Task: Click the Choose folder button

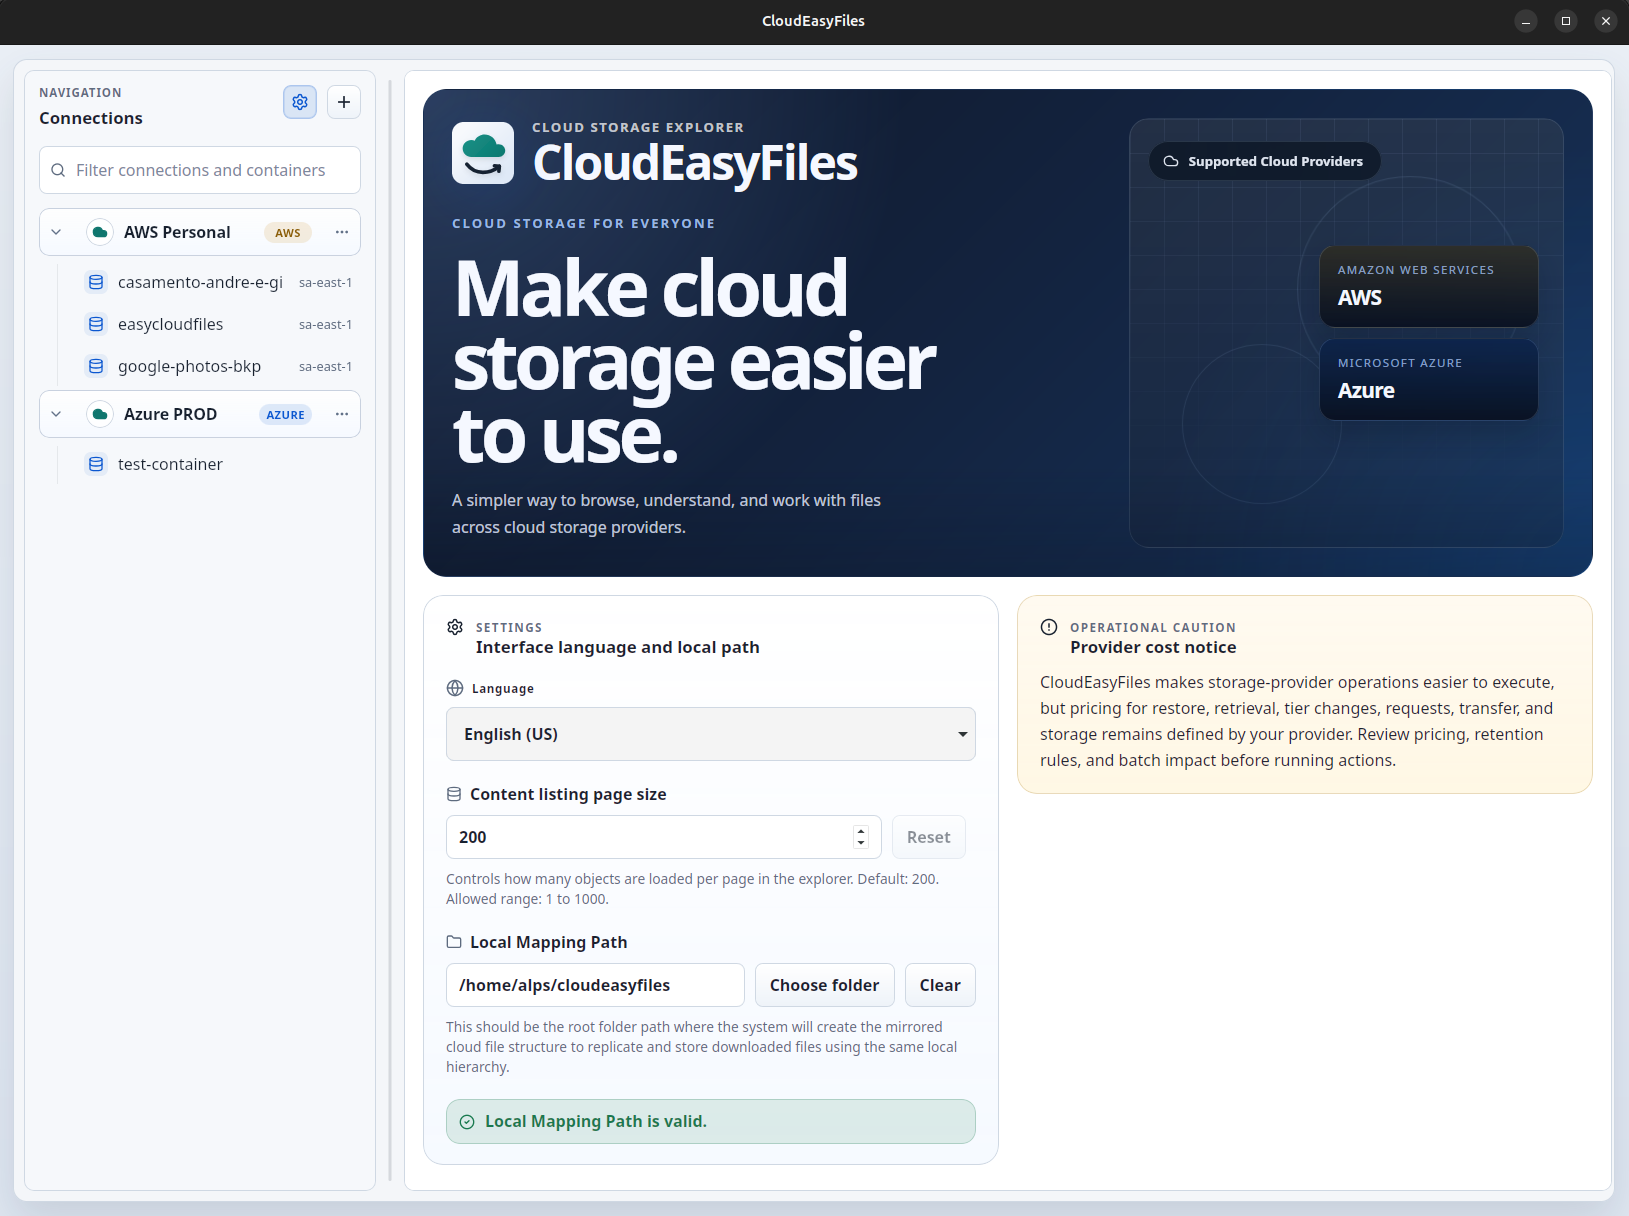Action: [825, 985]
